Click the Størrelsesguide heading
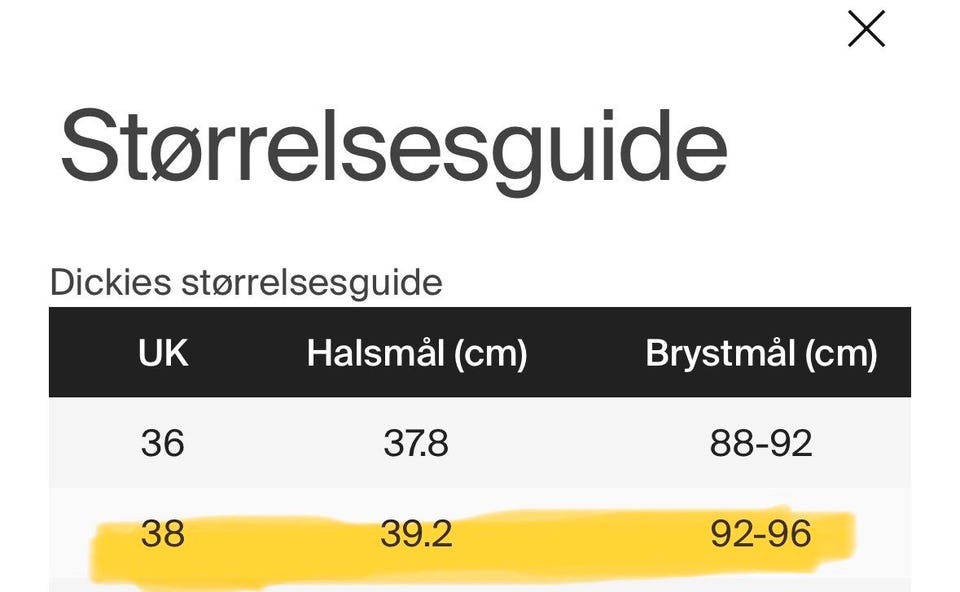 coord(393,146)
